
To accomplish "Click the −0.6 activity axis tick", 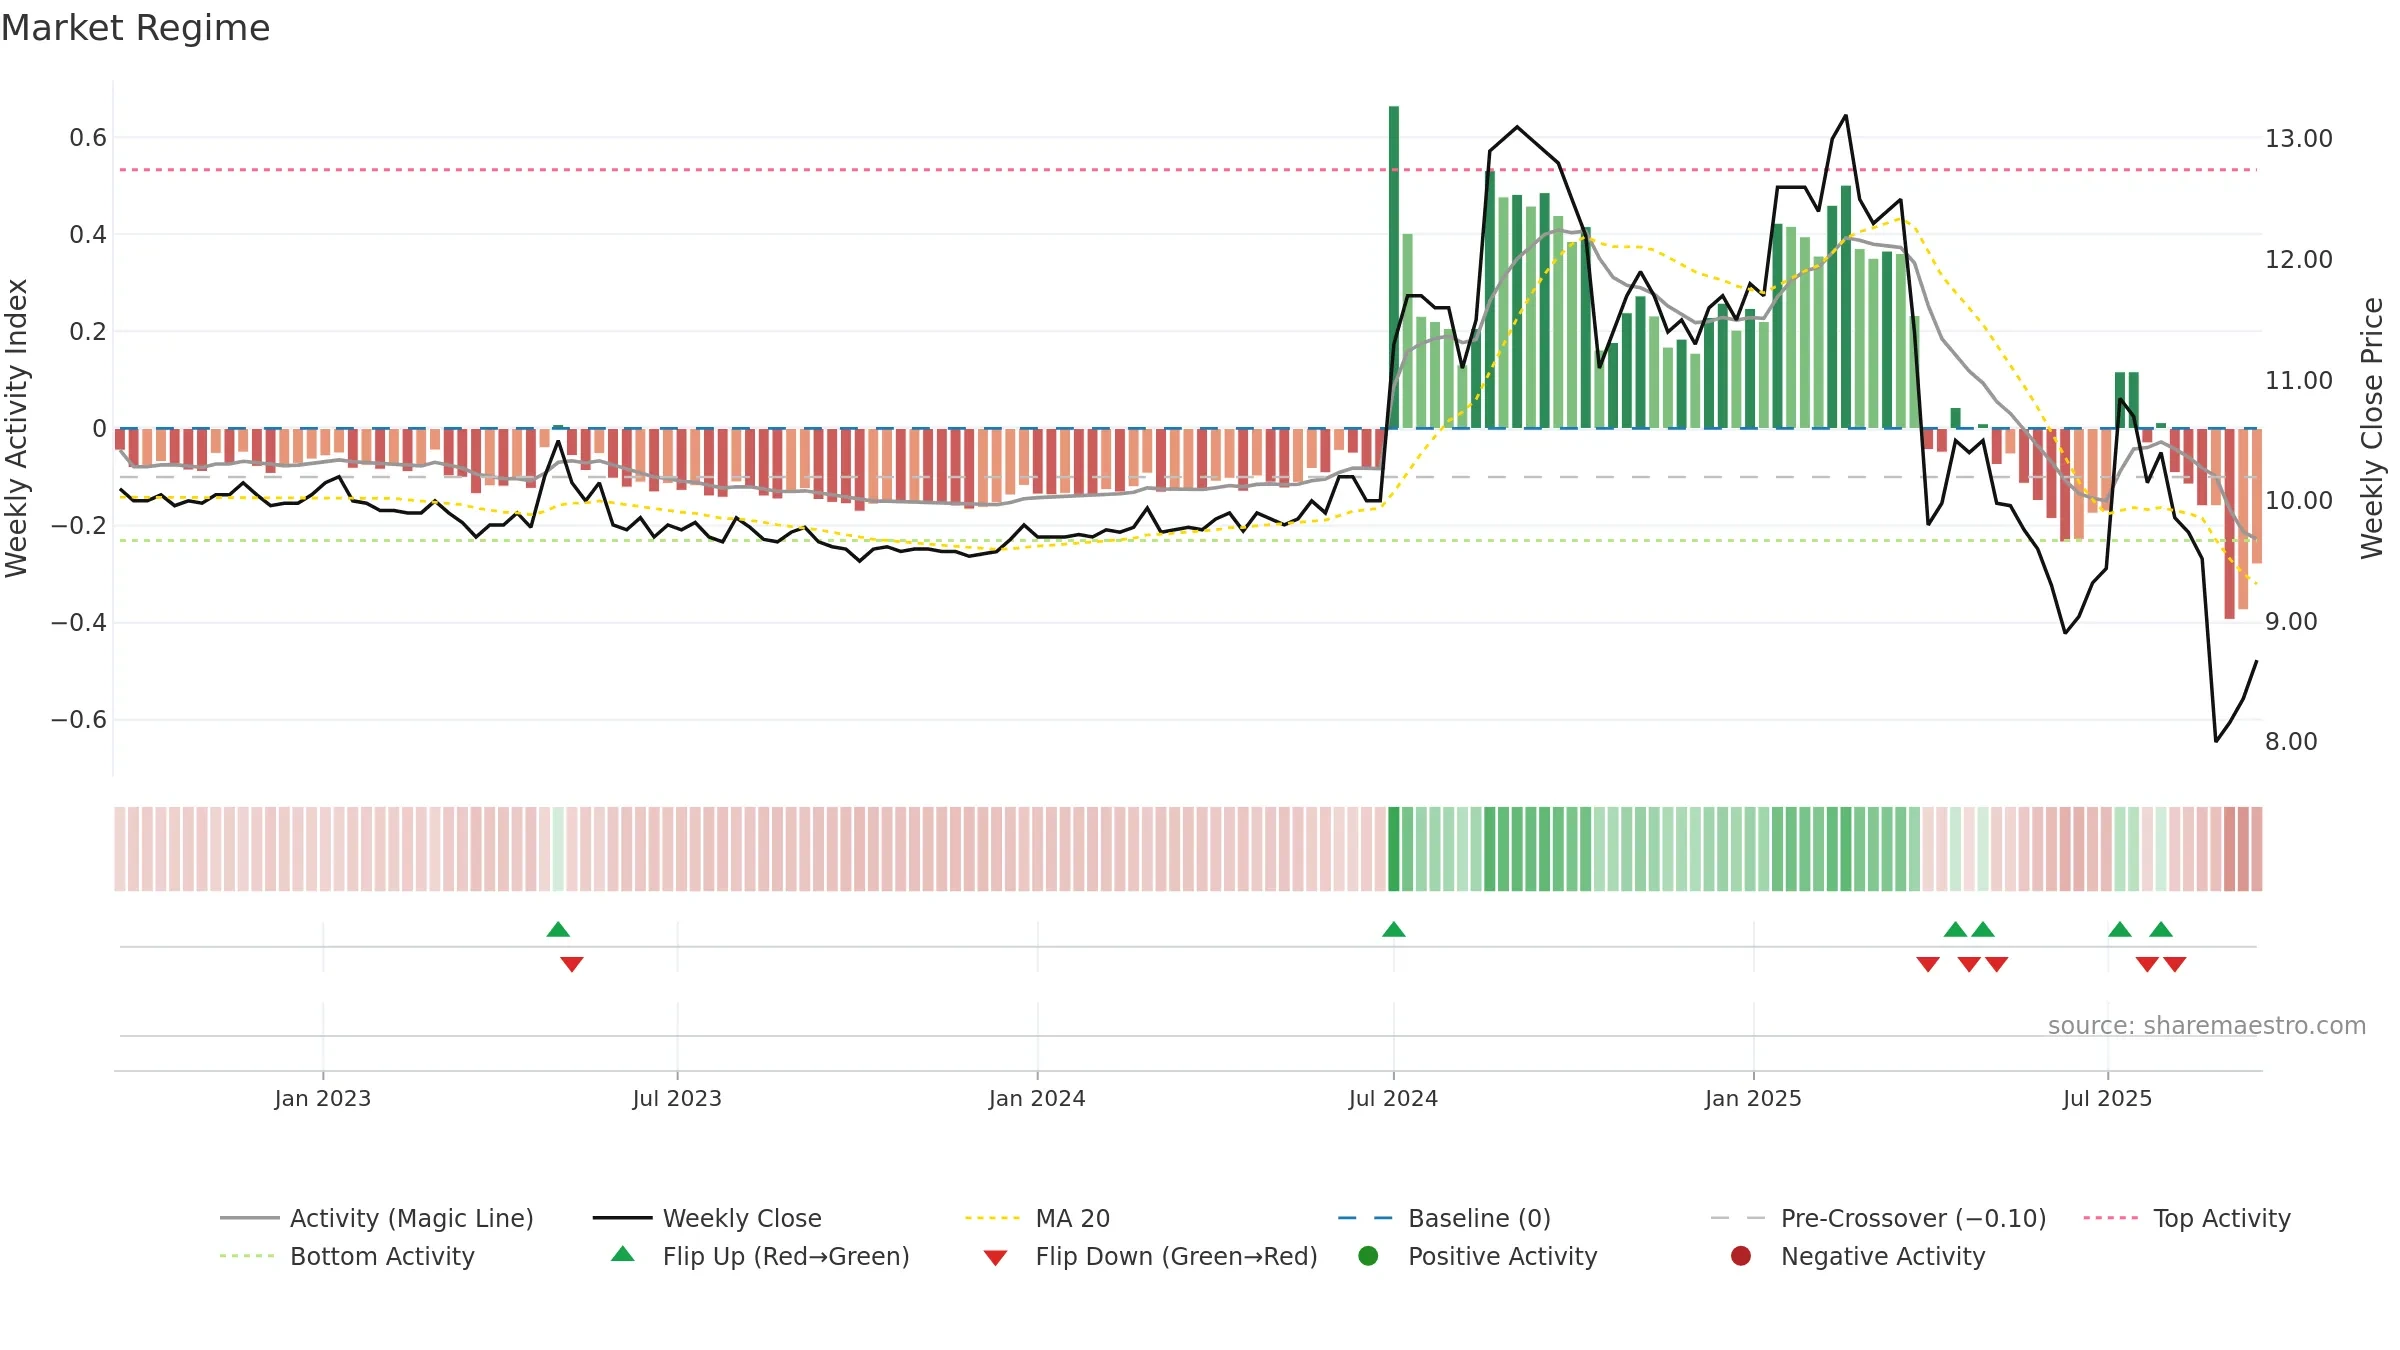I will point(79,720).
